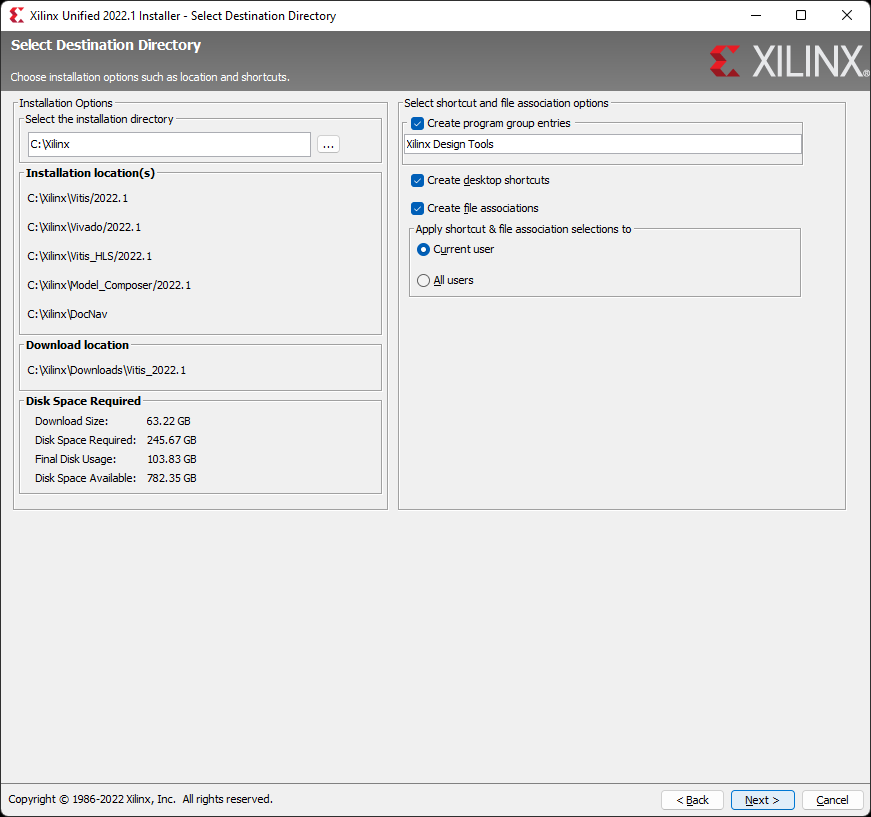871x817 pixels.
Task: Click the installation directory text field
Action: click(169, 144)
